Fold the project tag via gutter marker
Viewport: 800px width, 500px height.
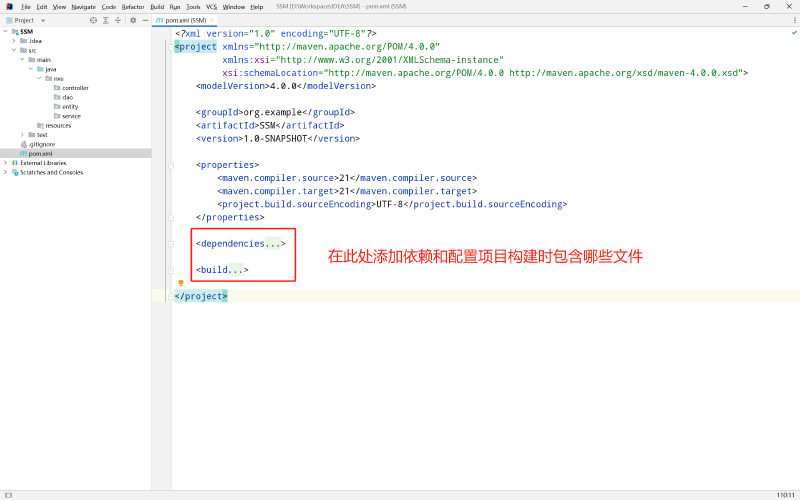tap(171, 47)
